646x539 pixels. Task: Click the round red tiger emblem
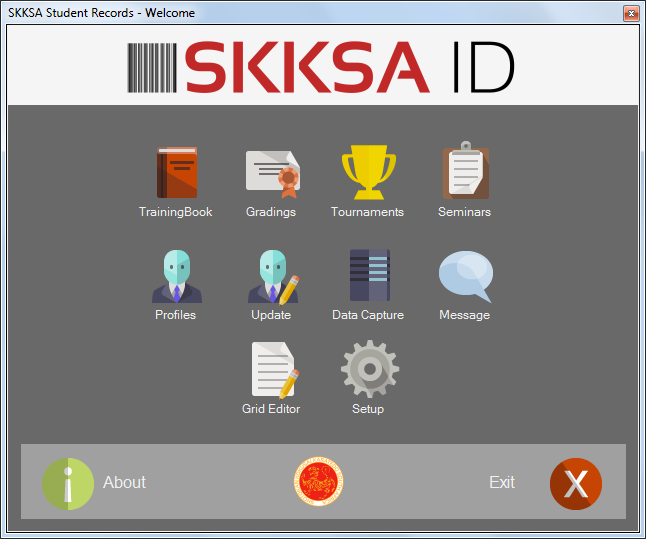[x=319, y=482]
